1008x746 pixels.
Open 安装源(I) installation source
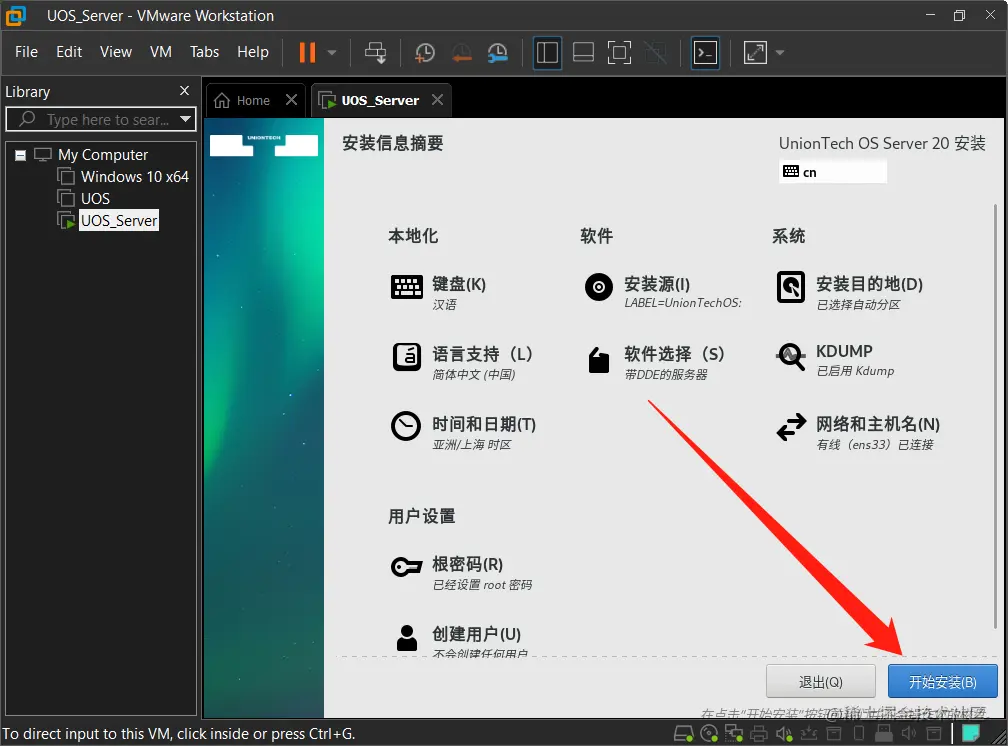coord(662,292)
